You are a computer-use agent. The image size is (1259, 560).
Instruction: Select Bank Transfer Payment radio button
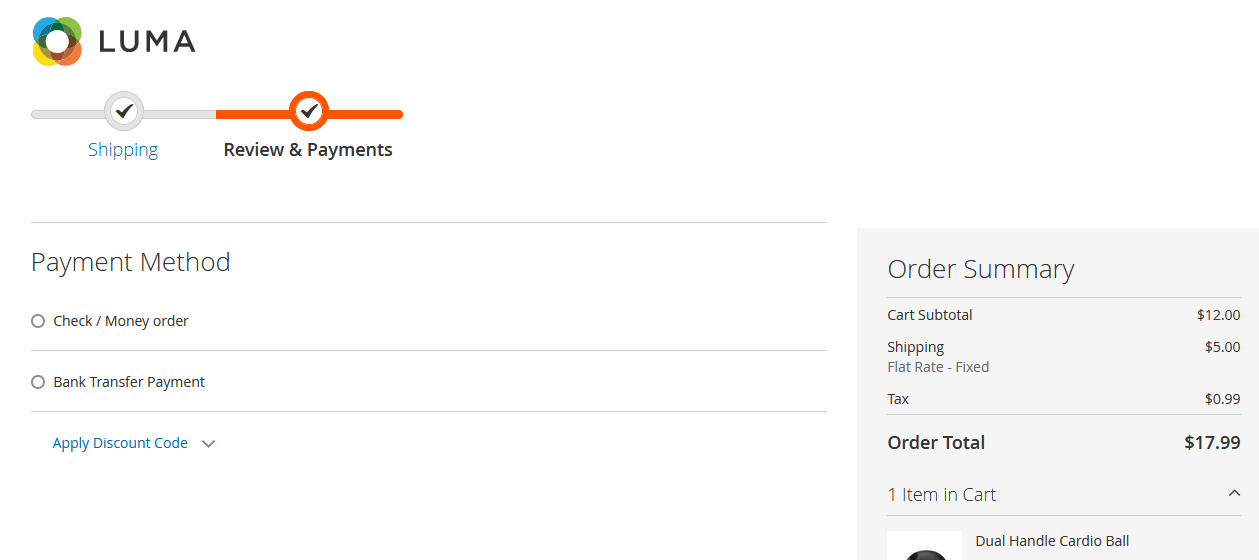point(38,382)
